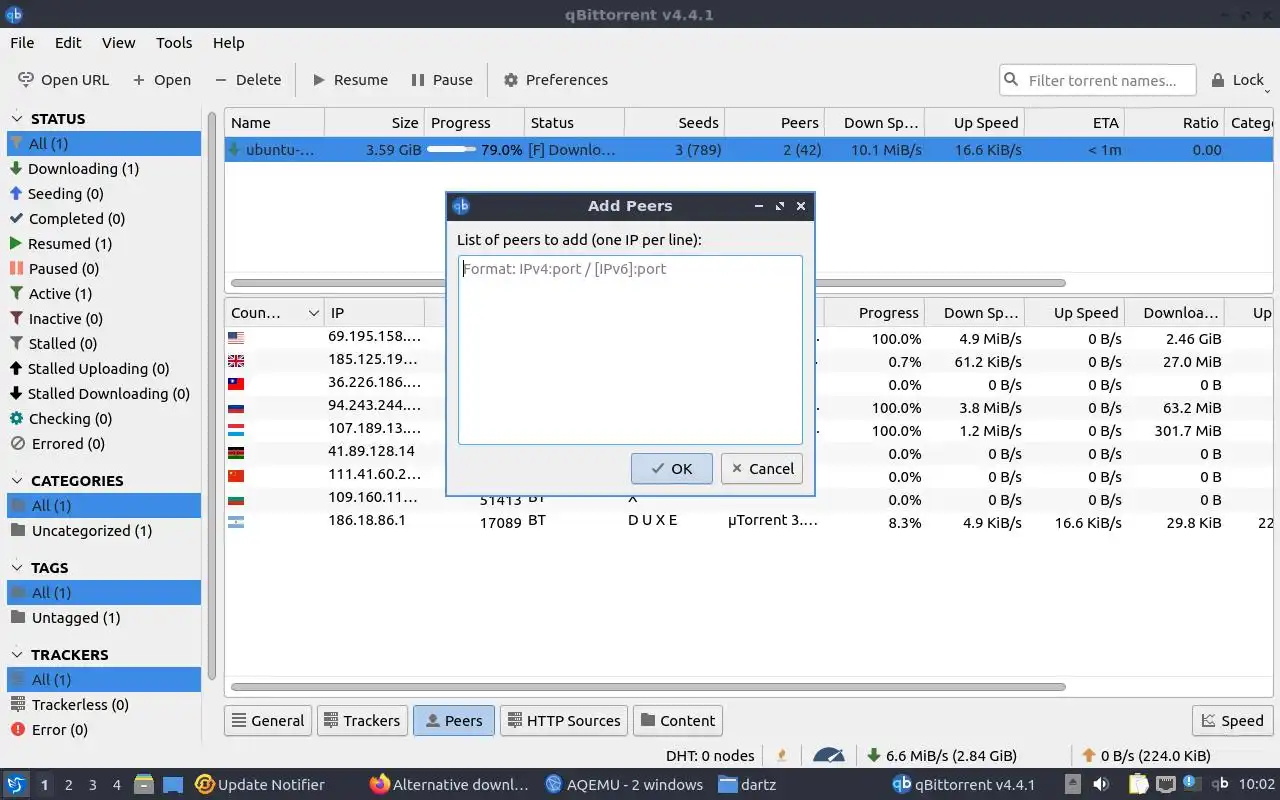This screenshot has width=1280, height=800.
Task: Open the Edit menu
Action: [68, 43]
